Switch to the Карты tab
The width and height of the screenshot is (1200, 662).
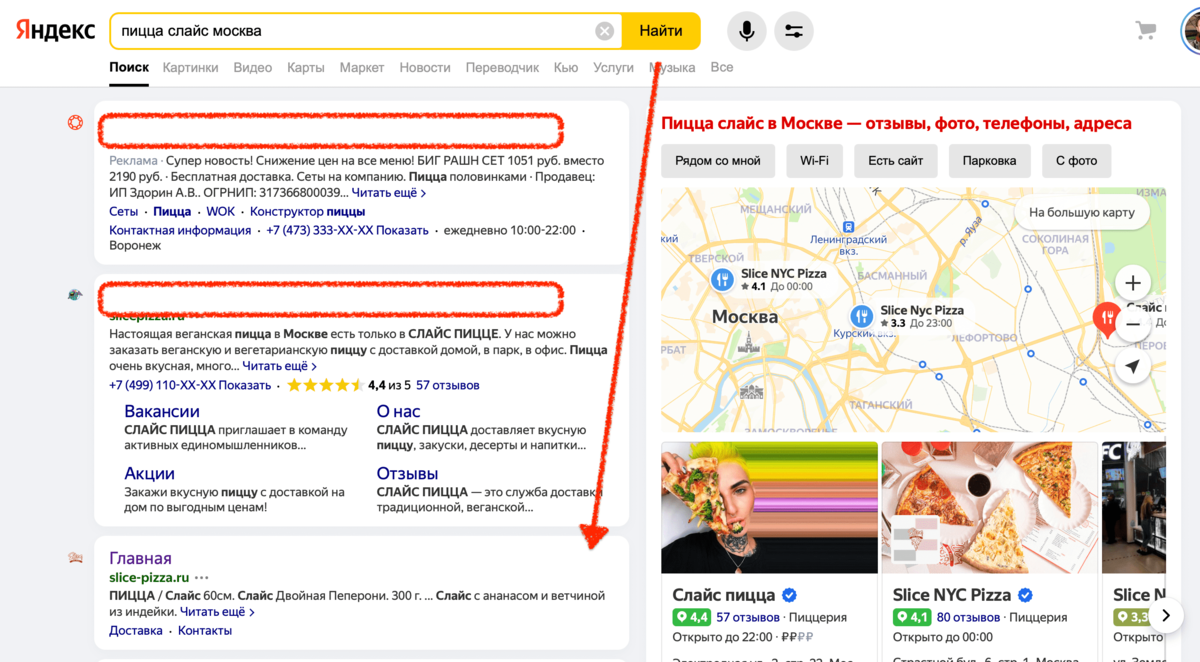click(306, 68)
